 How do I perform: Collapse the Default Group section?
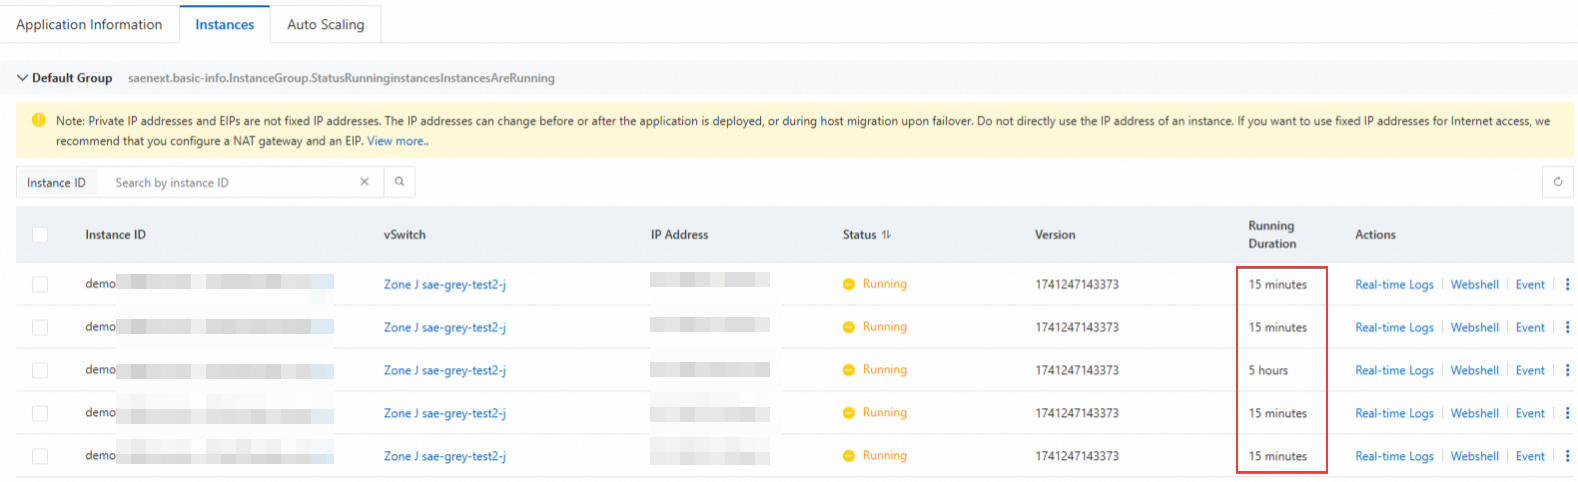(22, 78)
